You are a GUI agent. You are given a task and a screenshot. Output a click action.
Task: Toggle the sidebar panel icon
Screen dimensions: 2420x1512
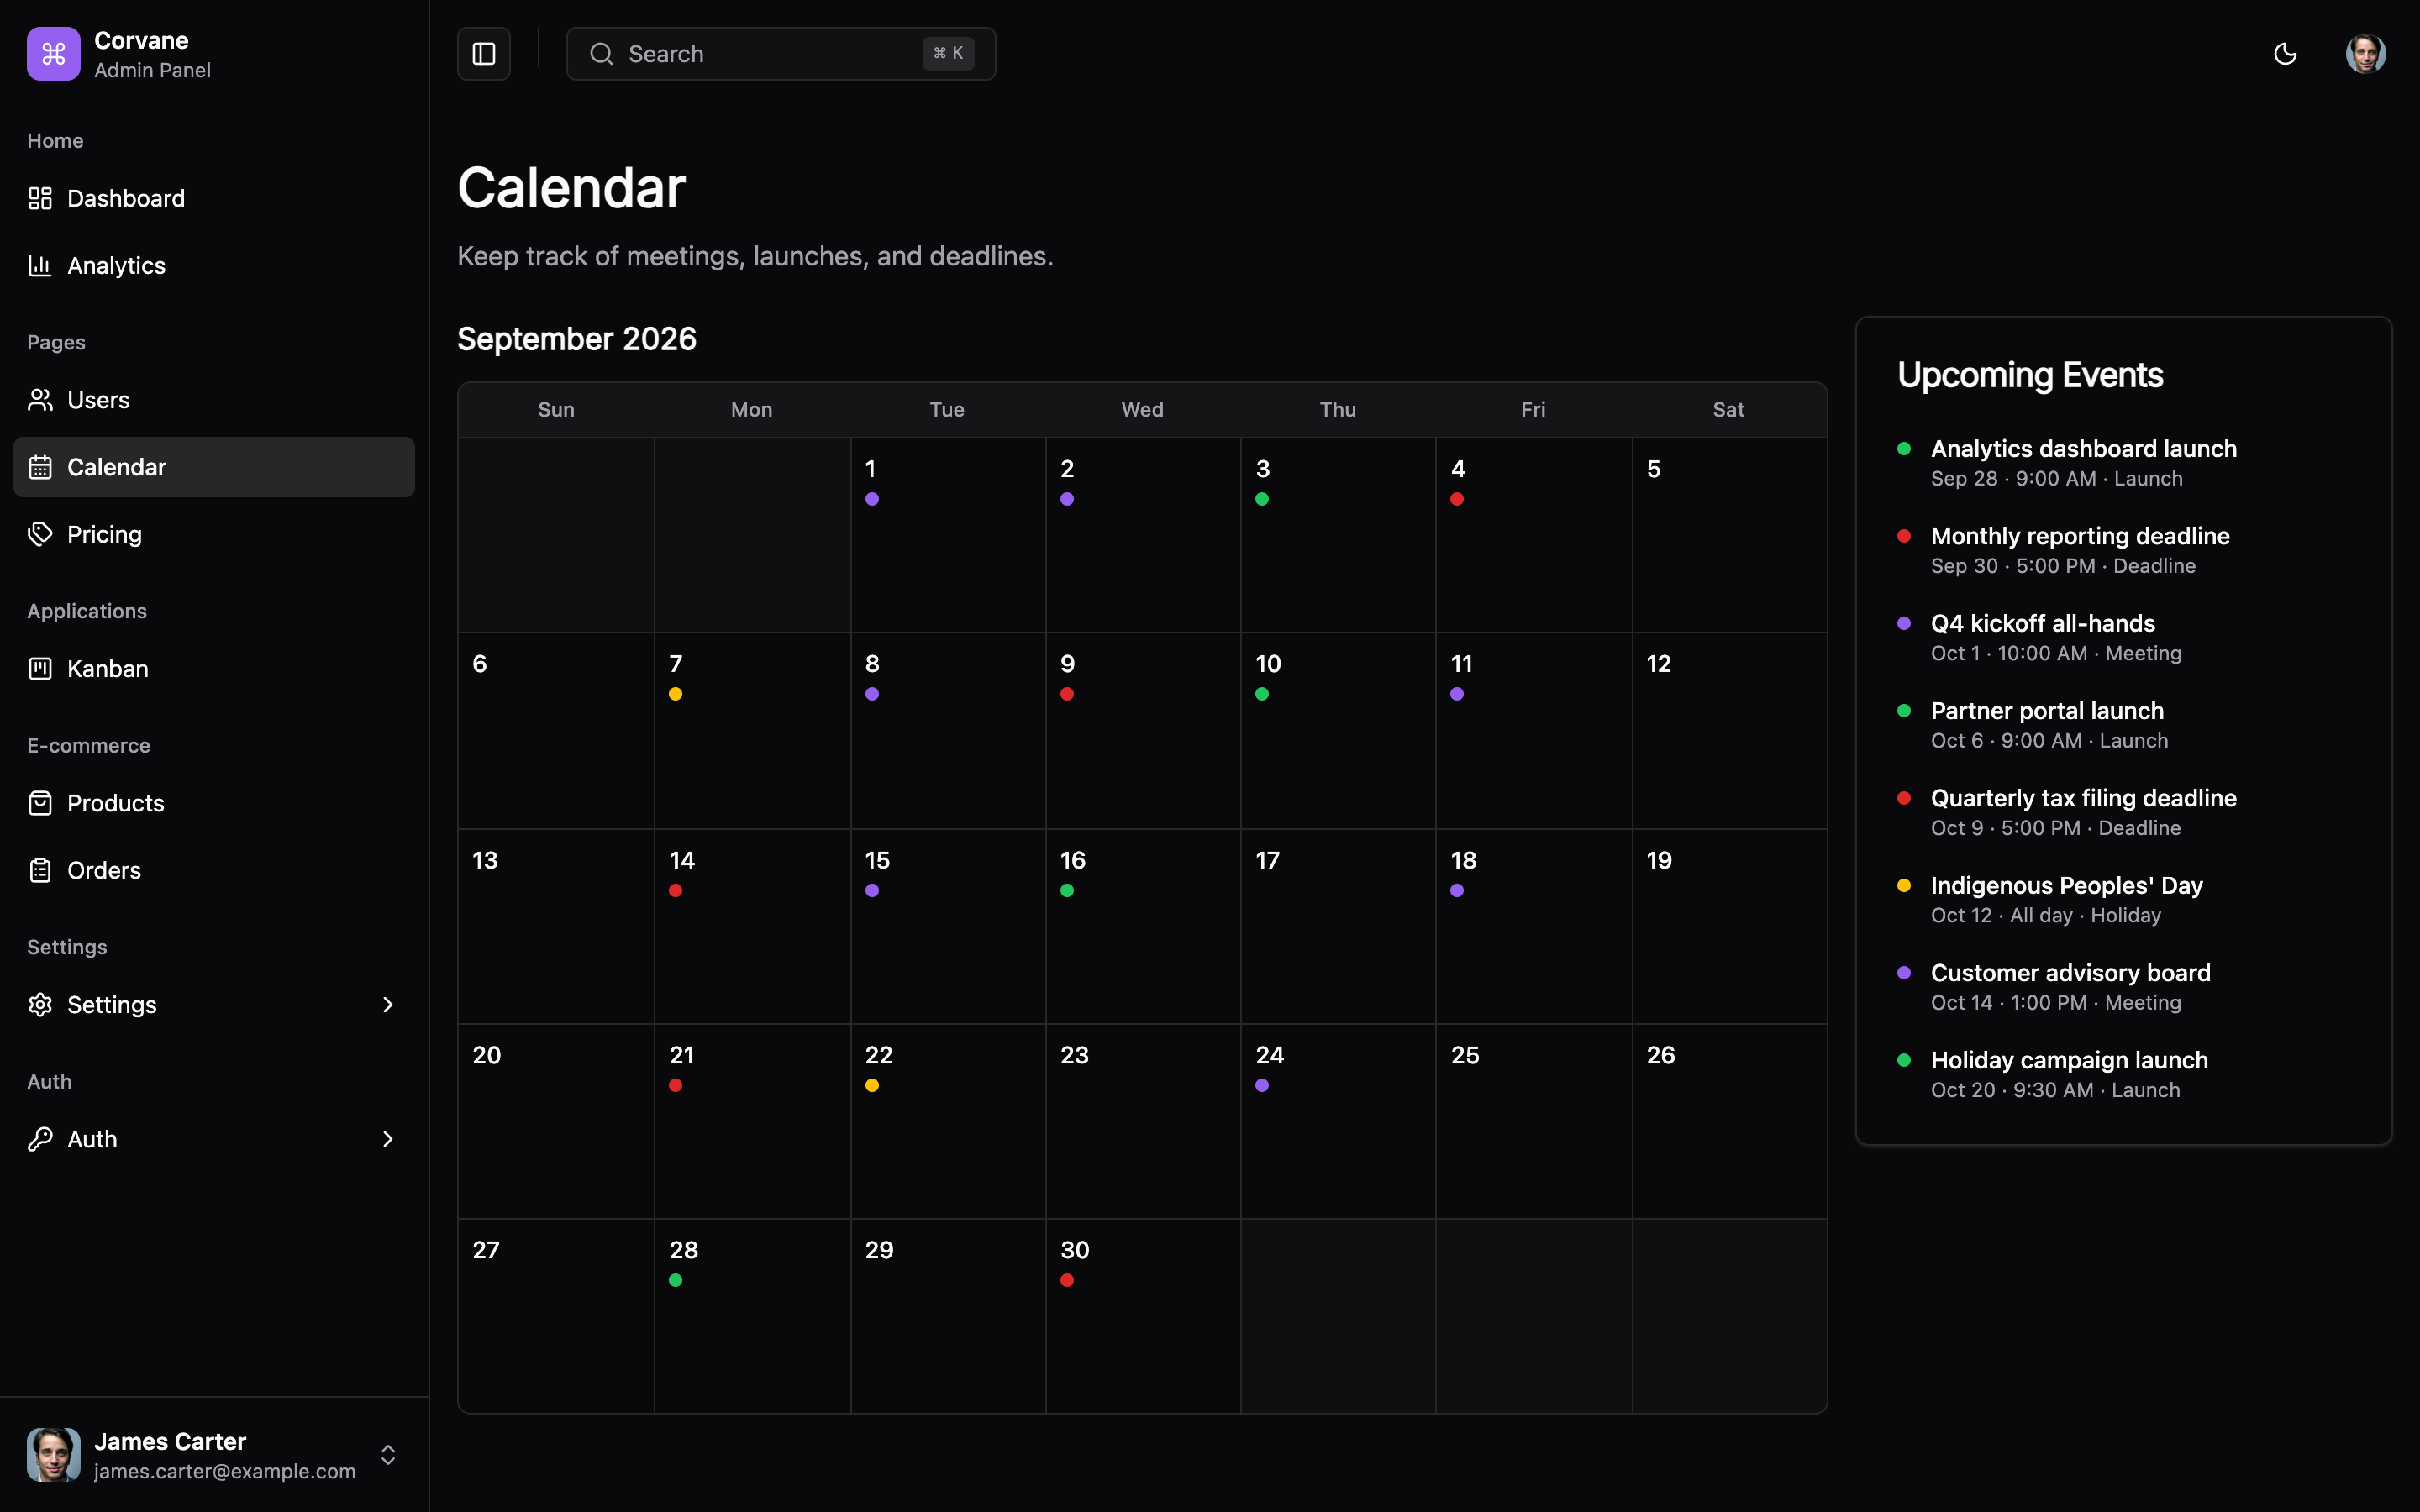484,54
